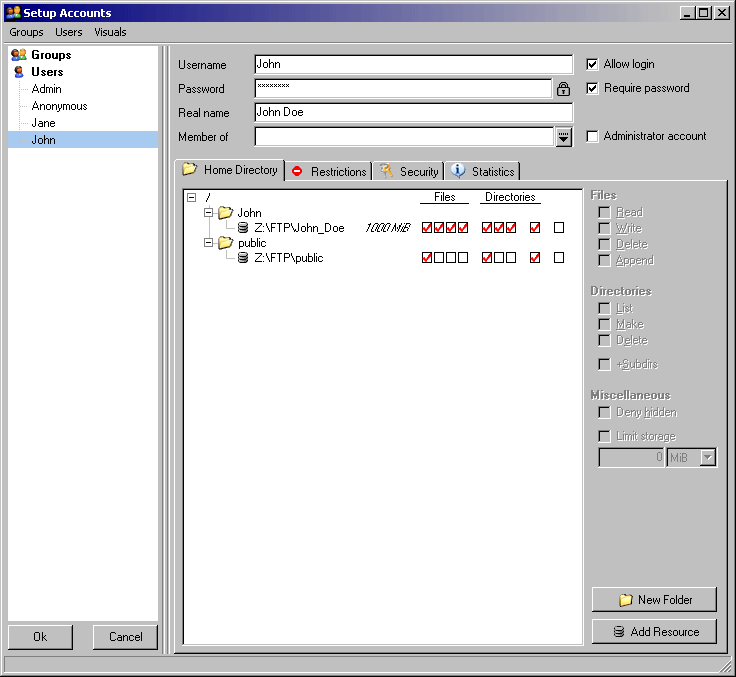Click the disk icon for Z:\FTP\John_Doe
This screenshot has width=736, height=677.
[x=243, y=228]
